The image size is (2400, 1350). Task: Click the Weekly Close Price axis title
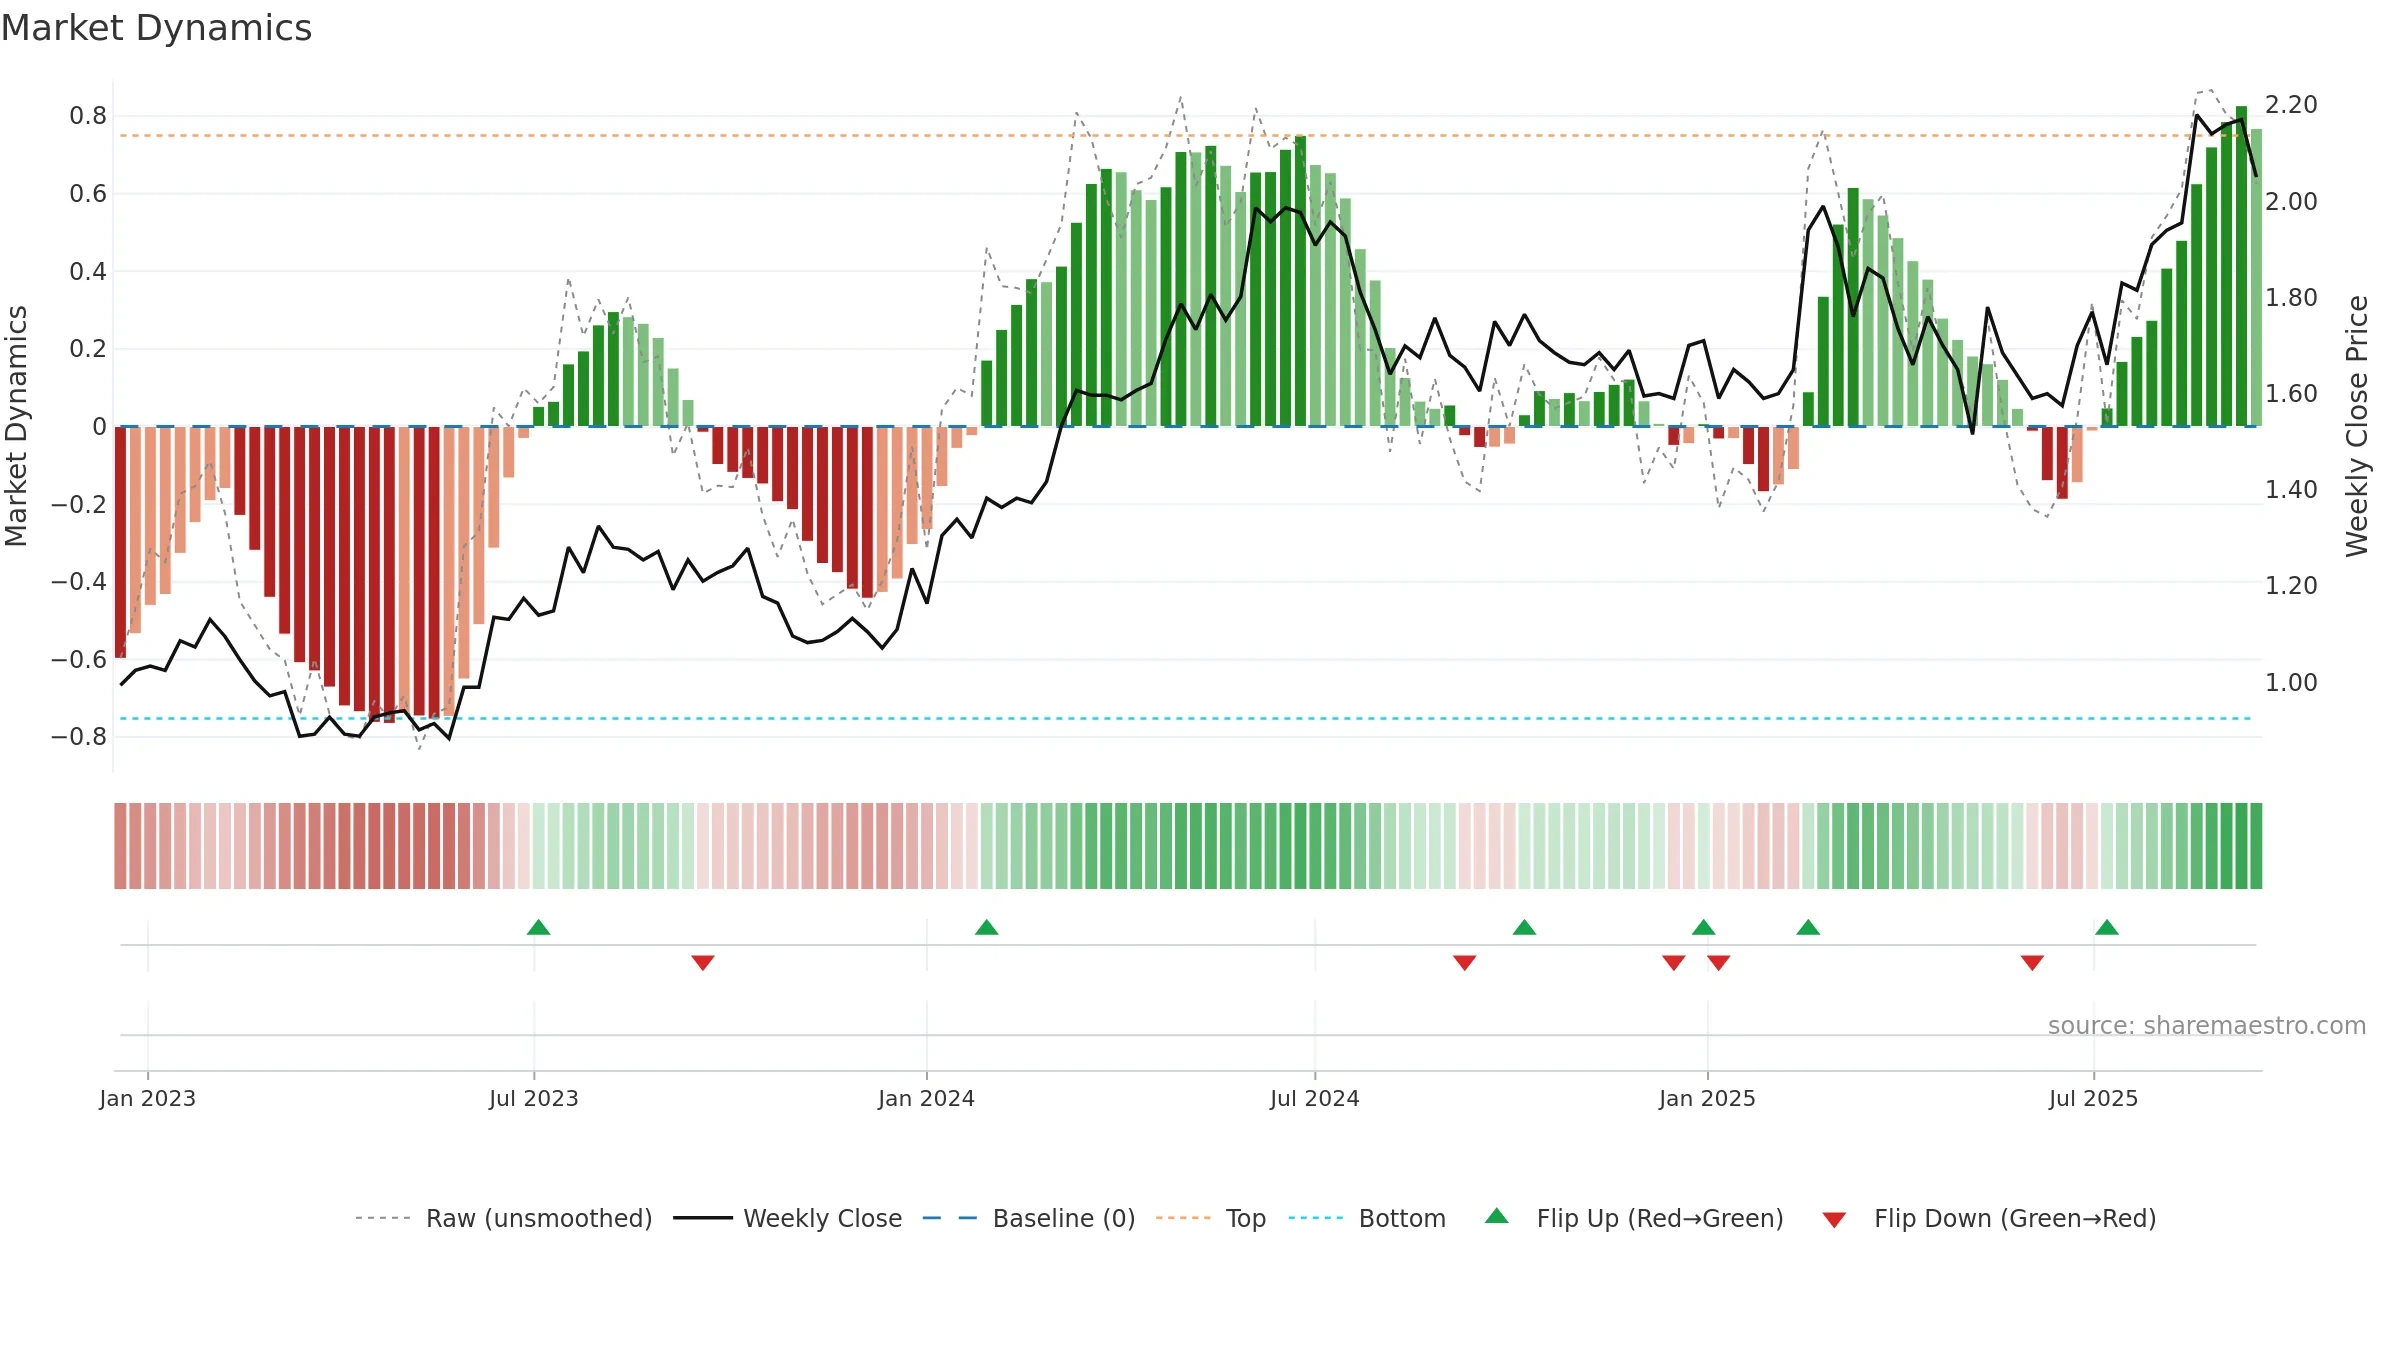2357,426
